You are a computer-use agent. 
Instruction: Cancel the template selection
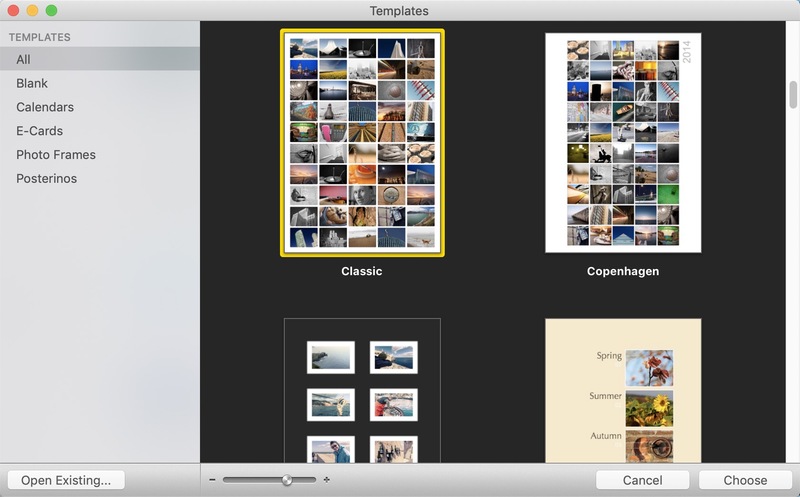pos(643,480)
